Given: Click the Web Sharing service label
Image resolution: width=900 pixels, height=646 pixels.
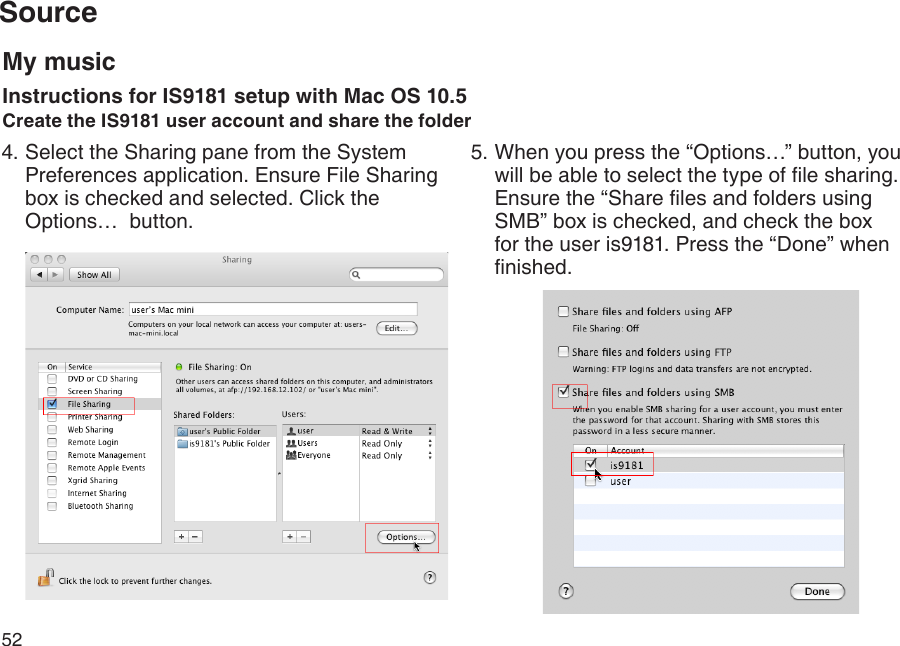Looking at the screenshot, I should coord(91,430).
